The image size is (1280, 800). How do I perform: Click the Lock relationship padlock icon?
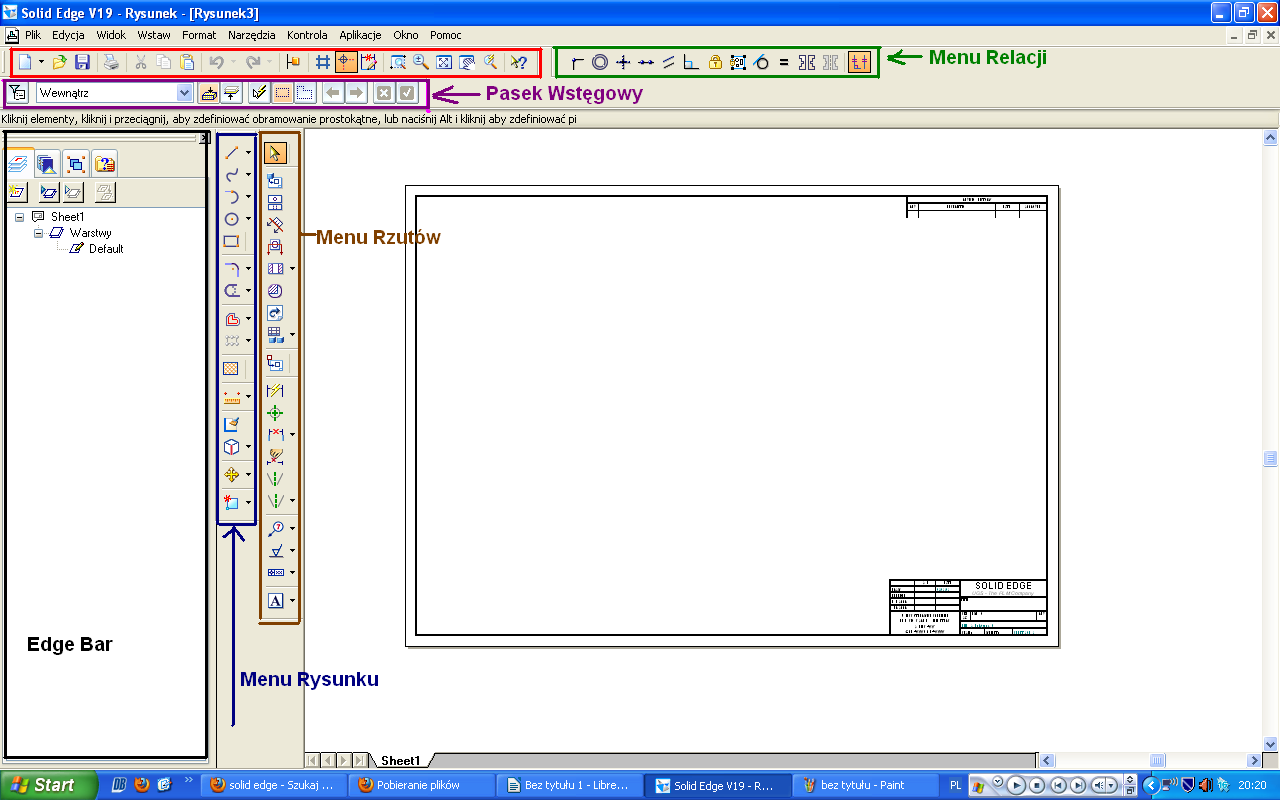(x=715, y=62)
